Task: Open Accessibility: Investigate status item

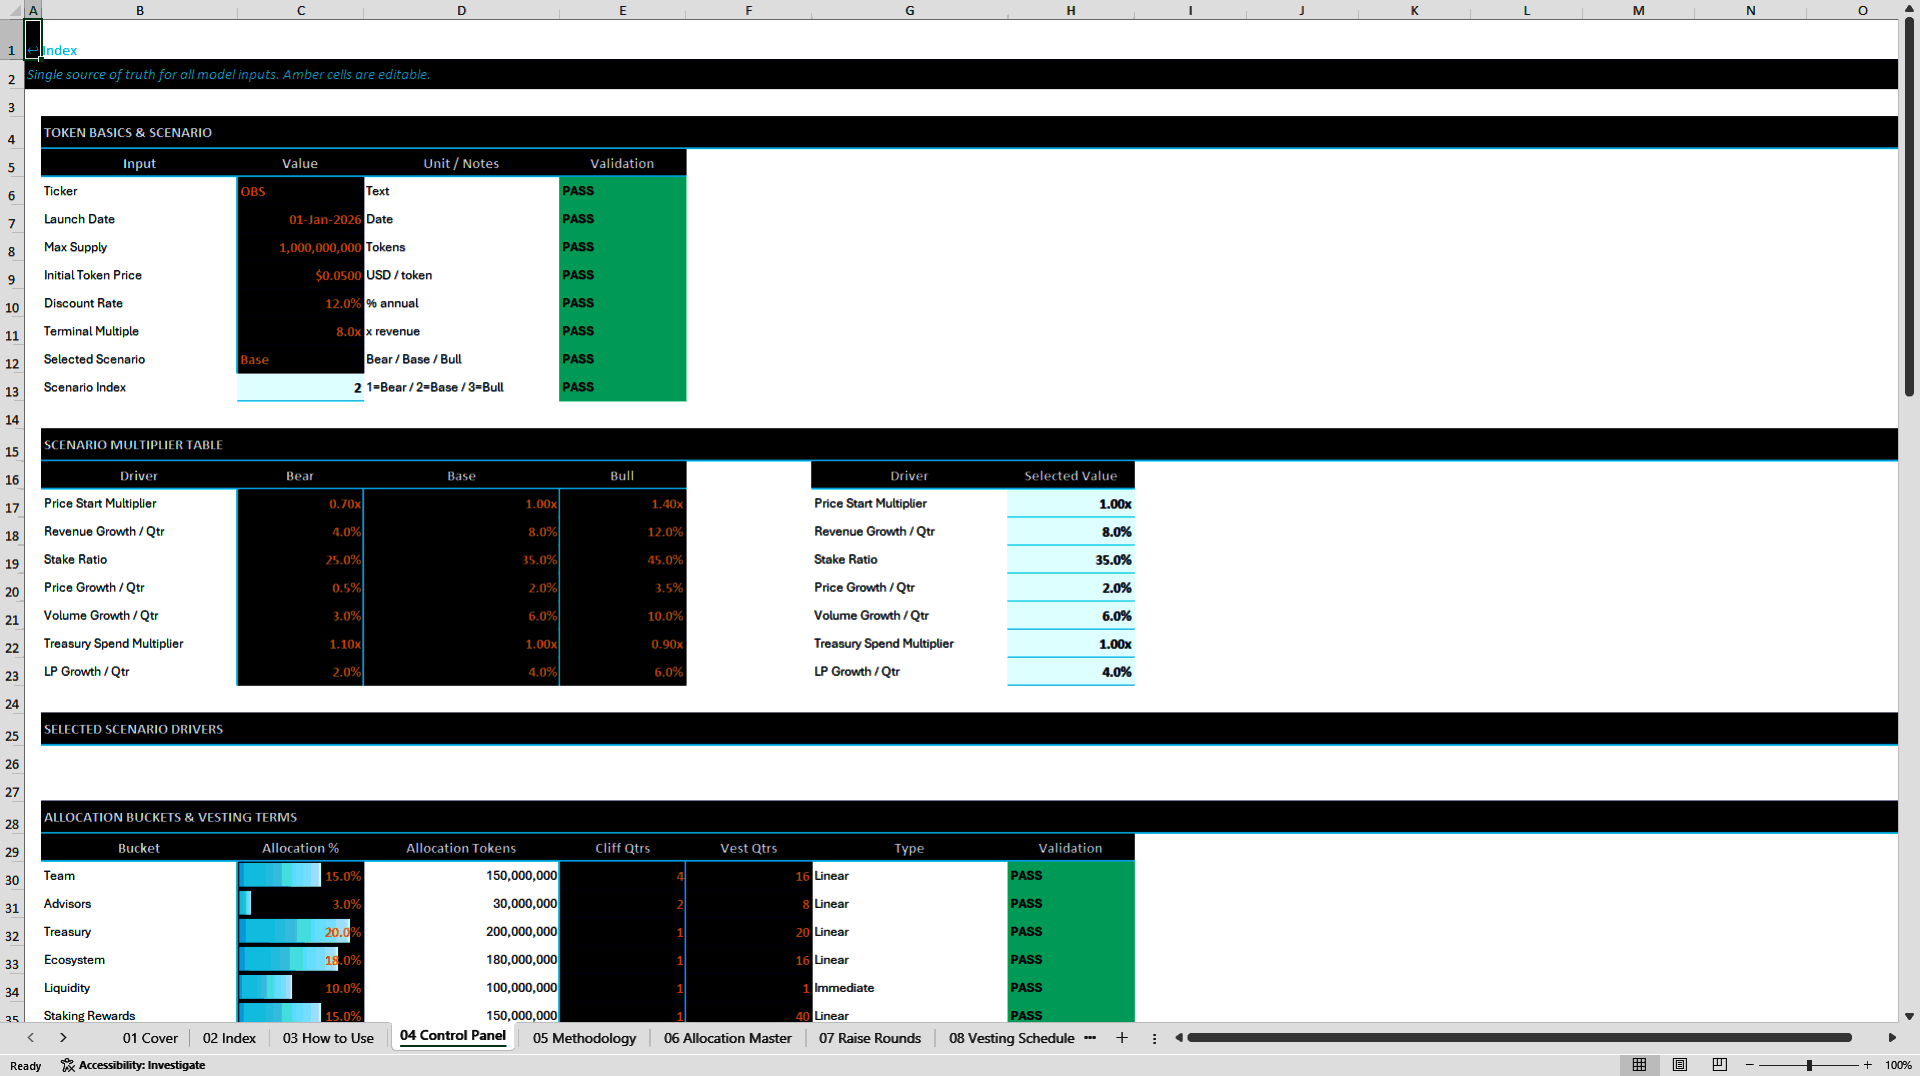Action: tap(133, 1065)
